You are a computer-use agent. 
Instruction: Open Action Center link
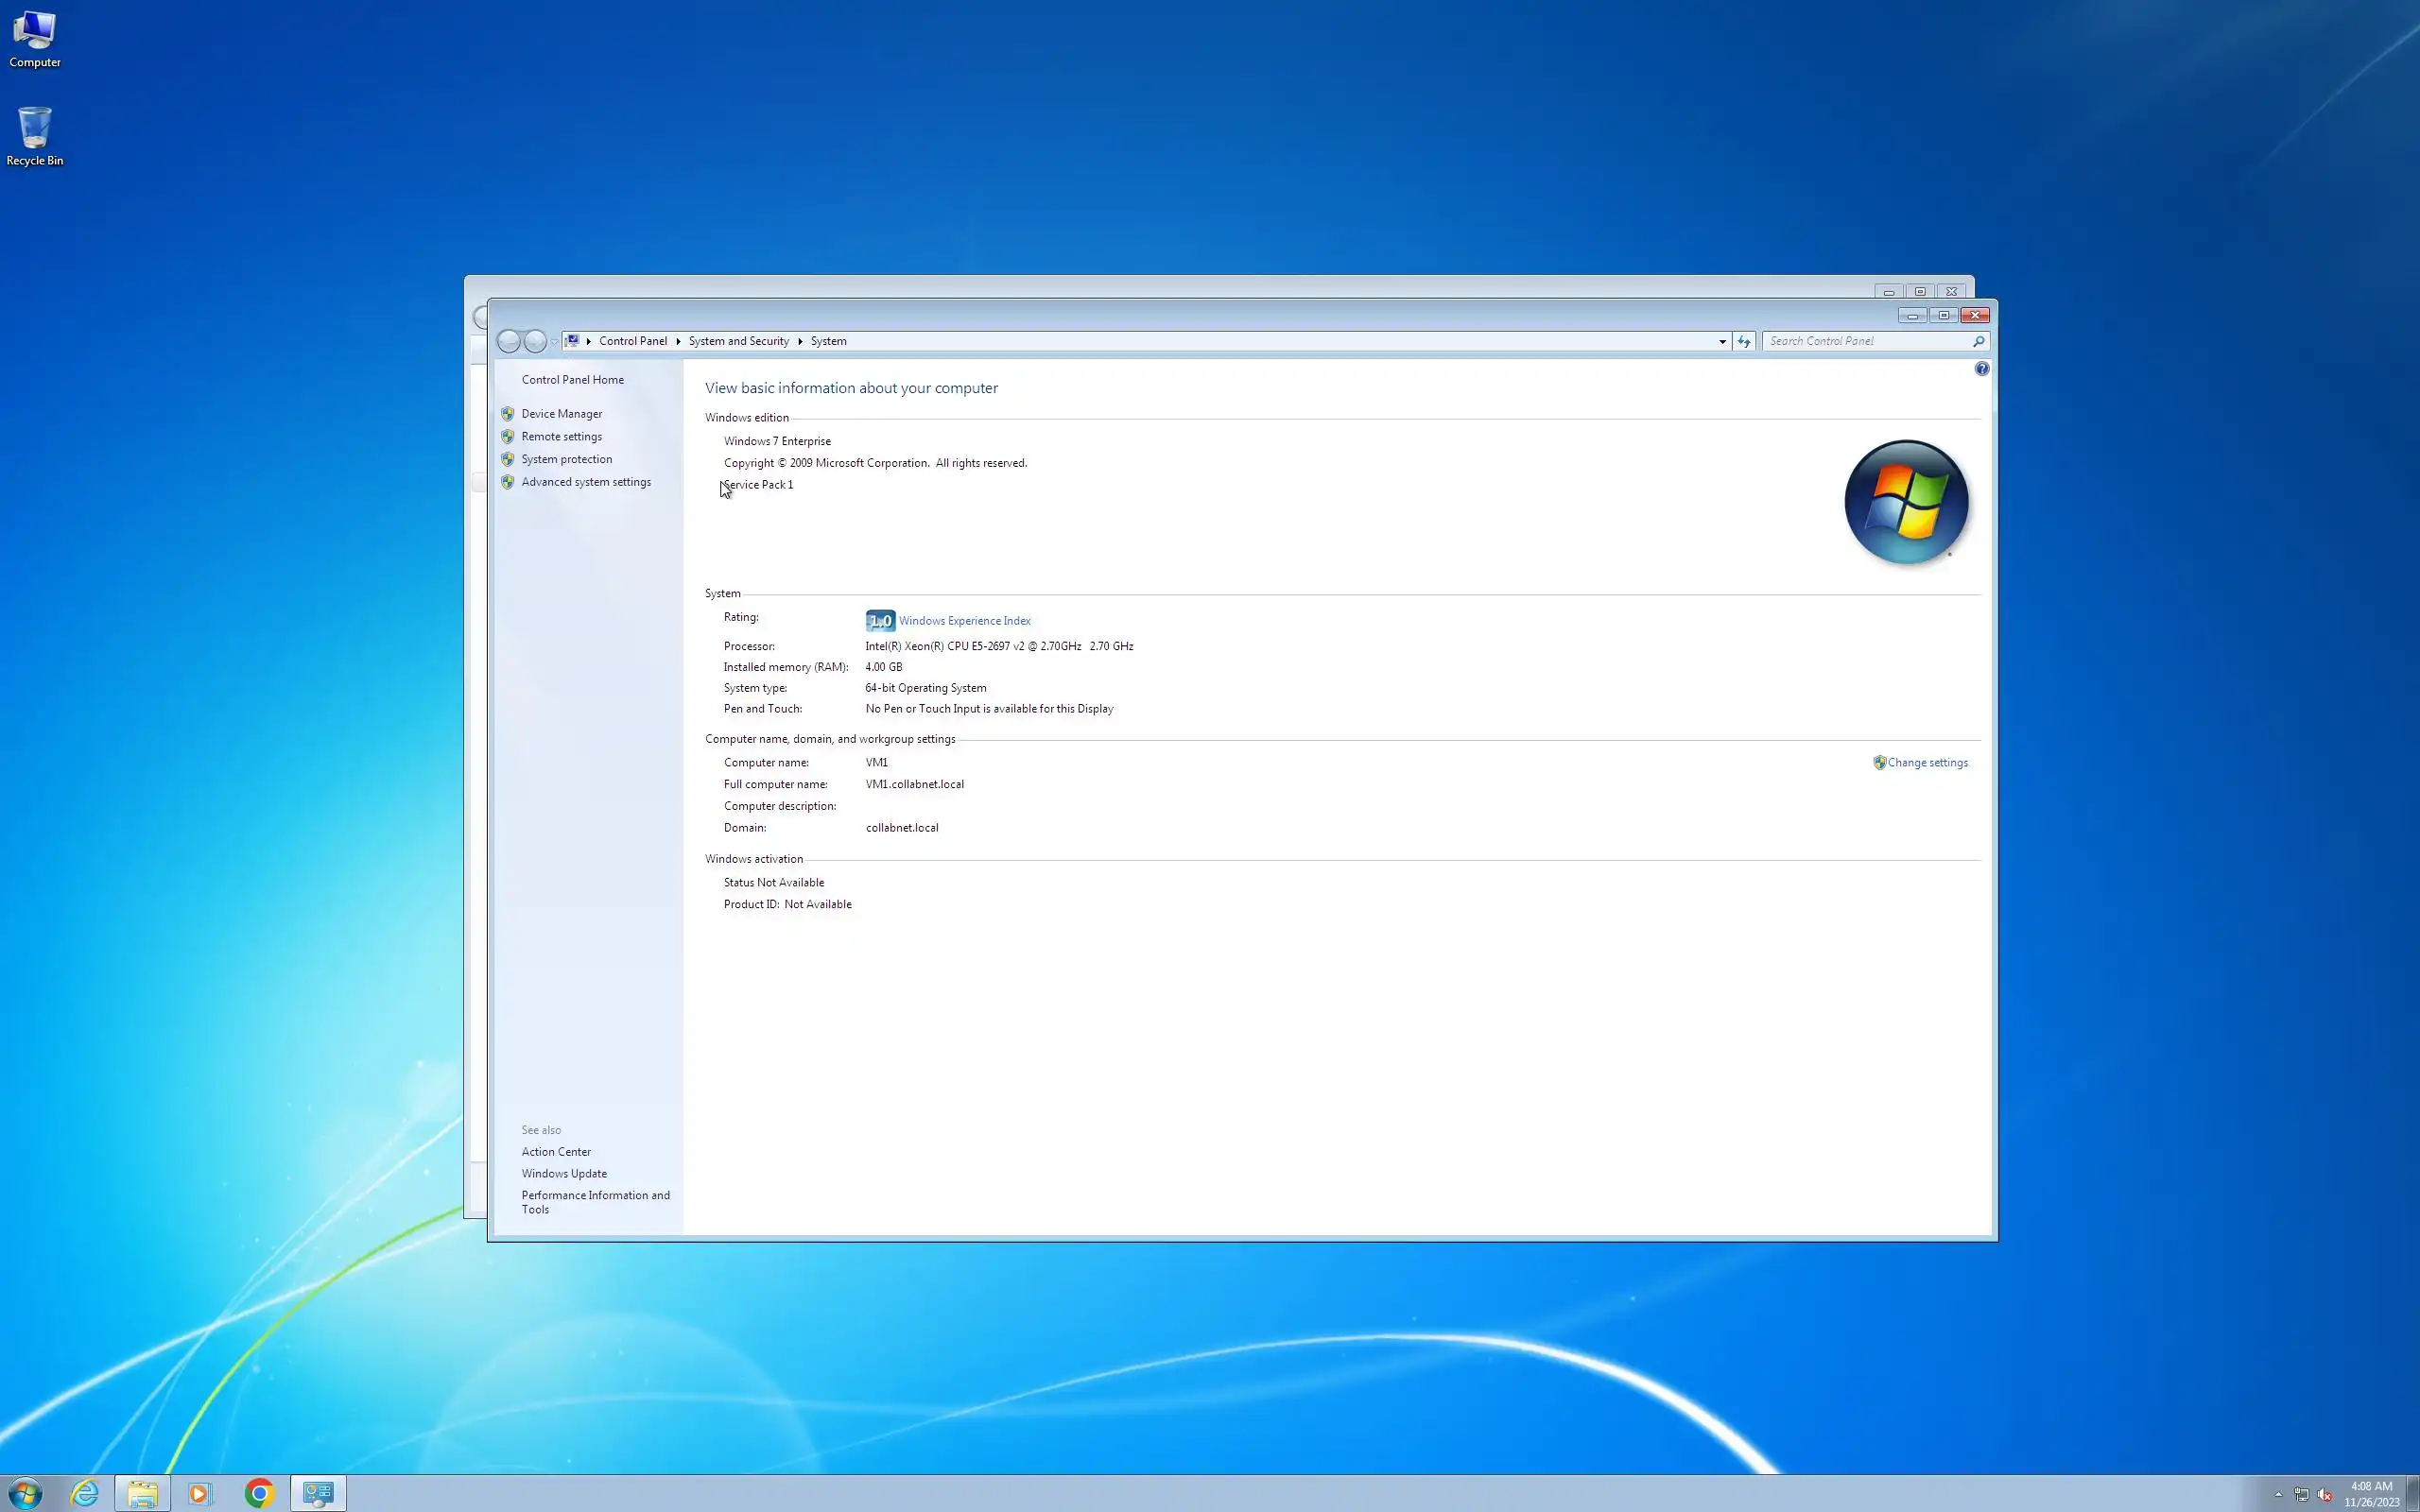point(555,1152)
